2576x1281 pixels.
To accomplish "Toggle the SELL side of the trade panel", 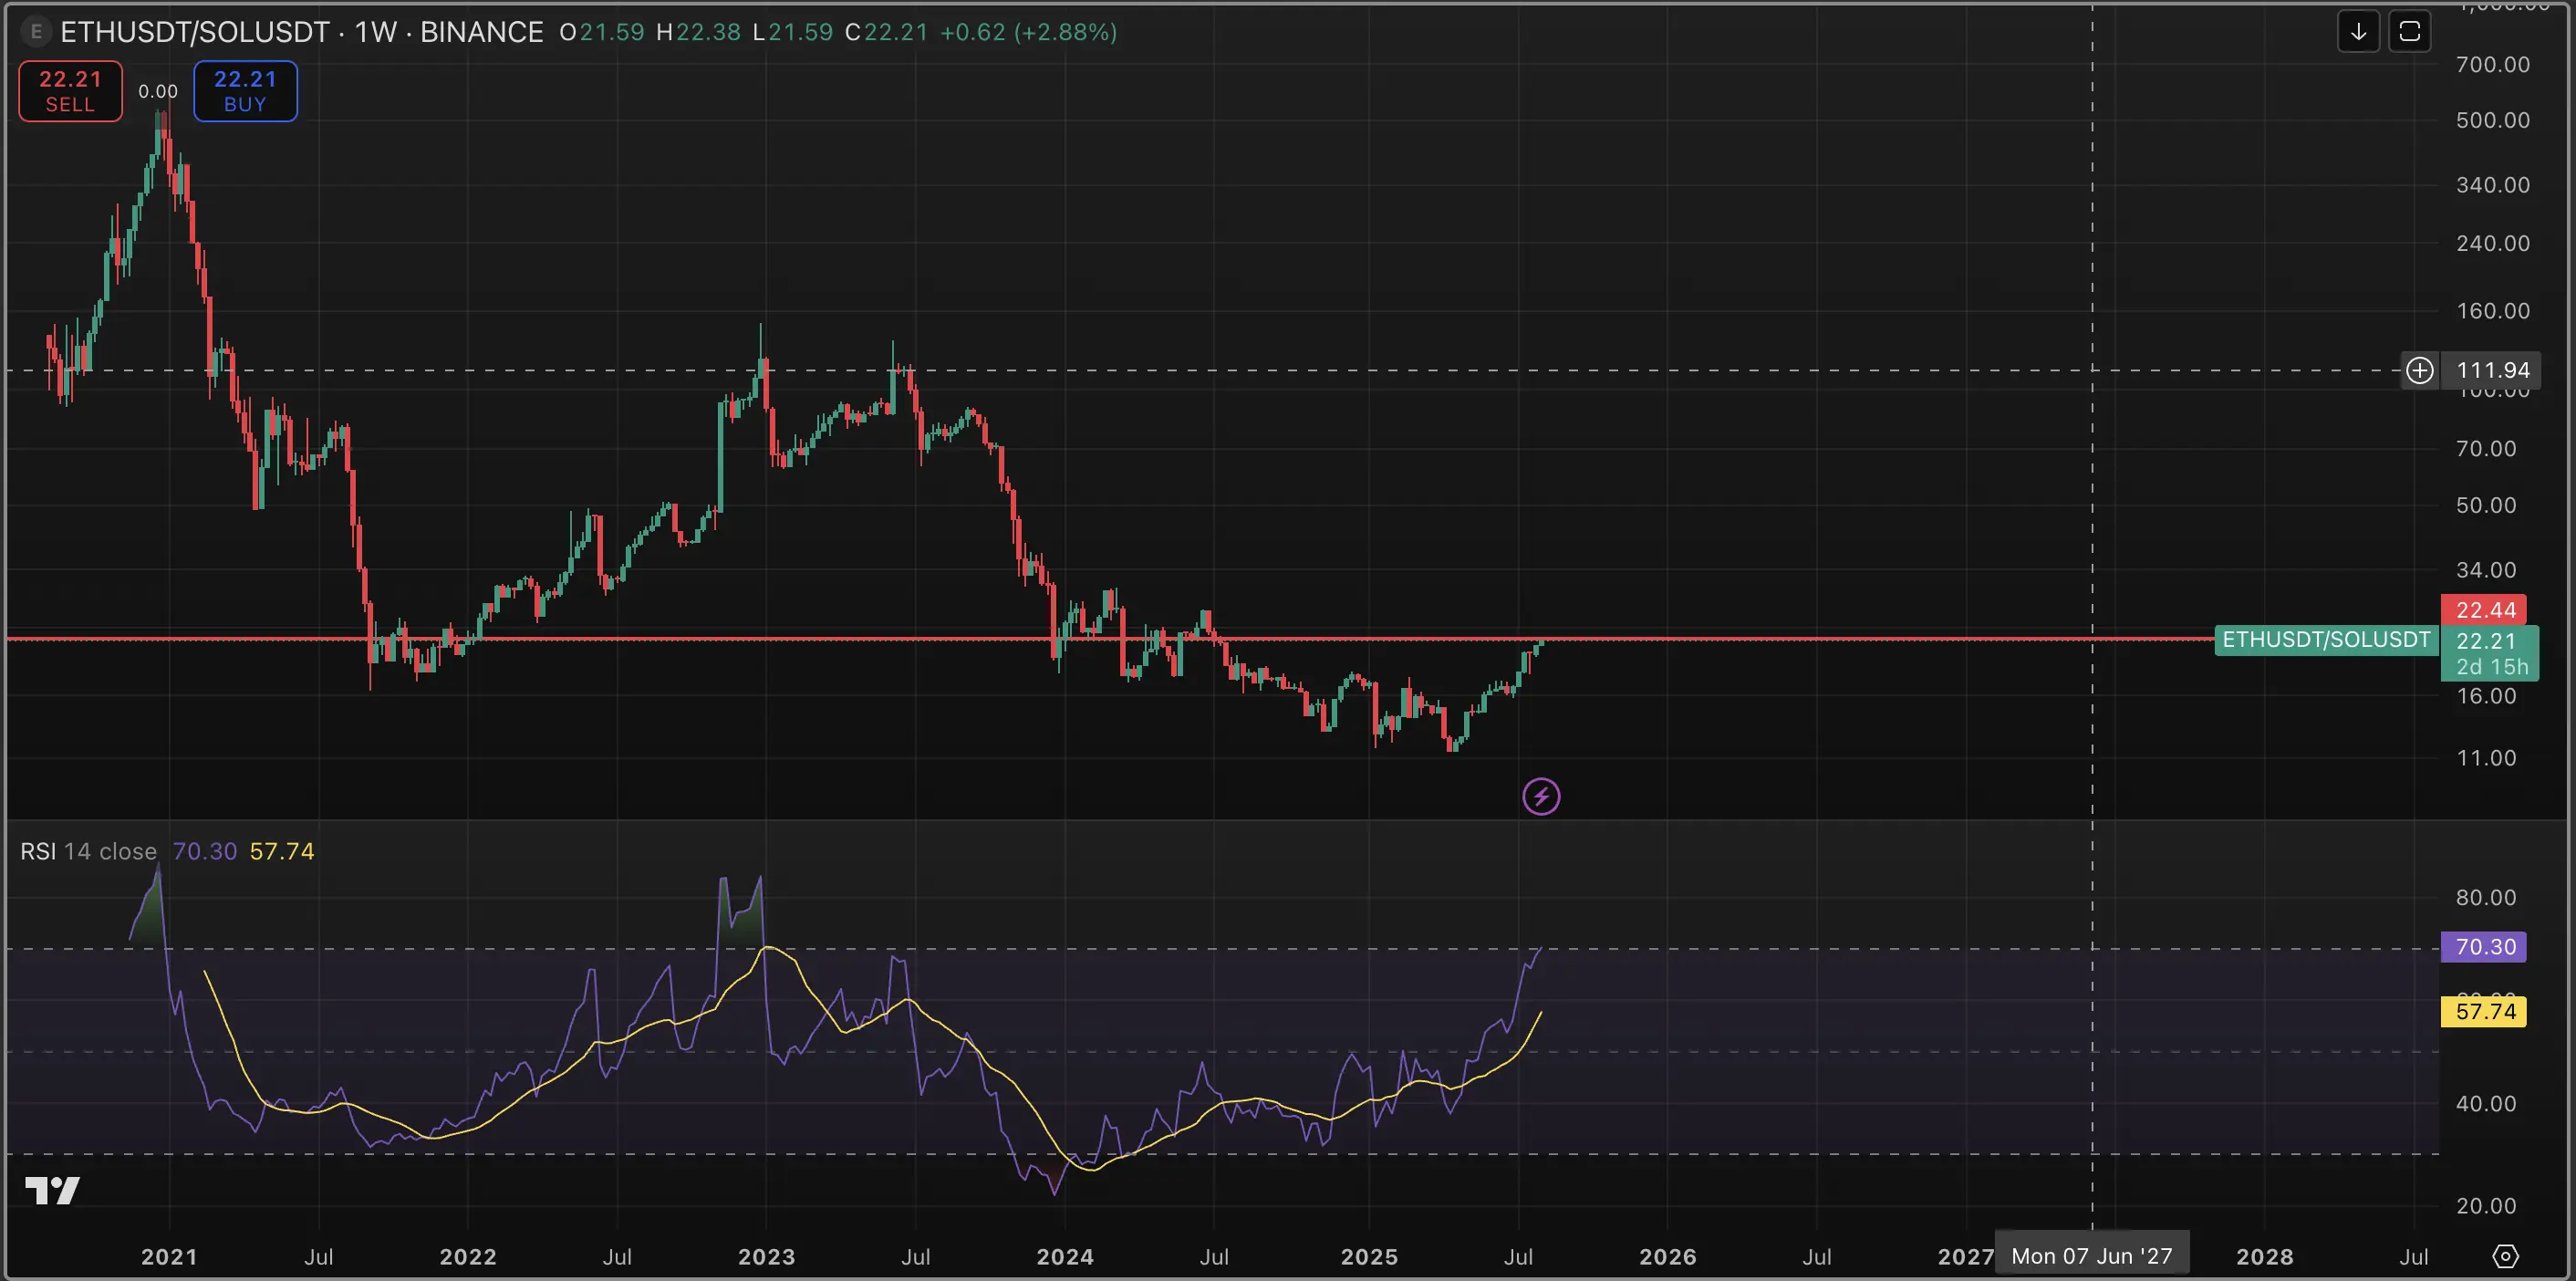I will tap(69, 90).
